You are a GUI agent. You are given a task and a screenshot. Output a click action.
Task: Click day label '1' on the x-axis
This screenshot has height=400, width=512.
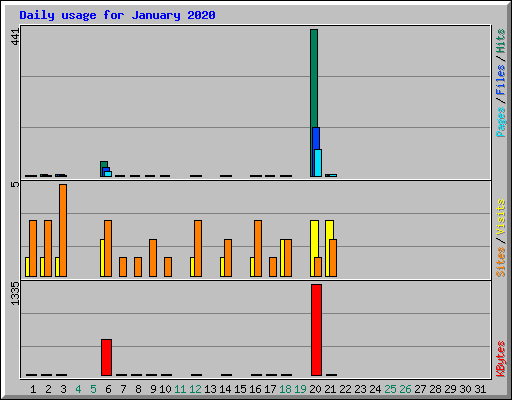(33, 389)
